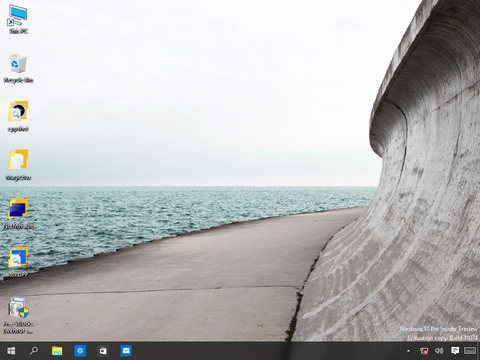Select the This PC desktop icon

(18, 19)
